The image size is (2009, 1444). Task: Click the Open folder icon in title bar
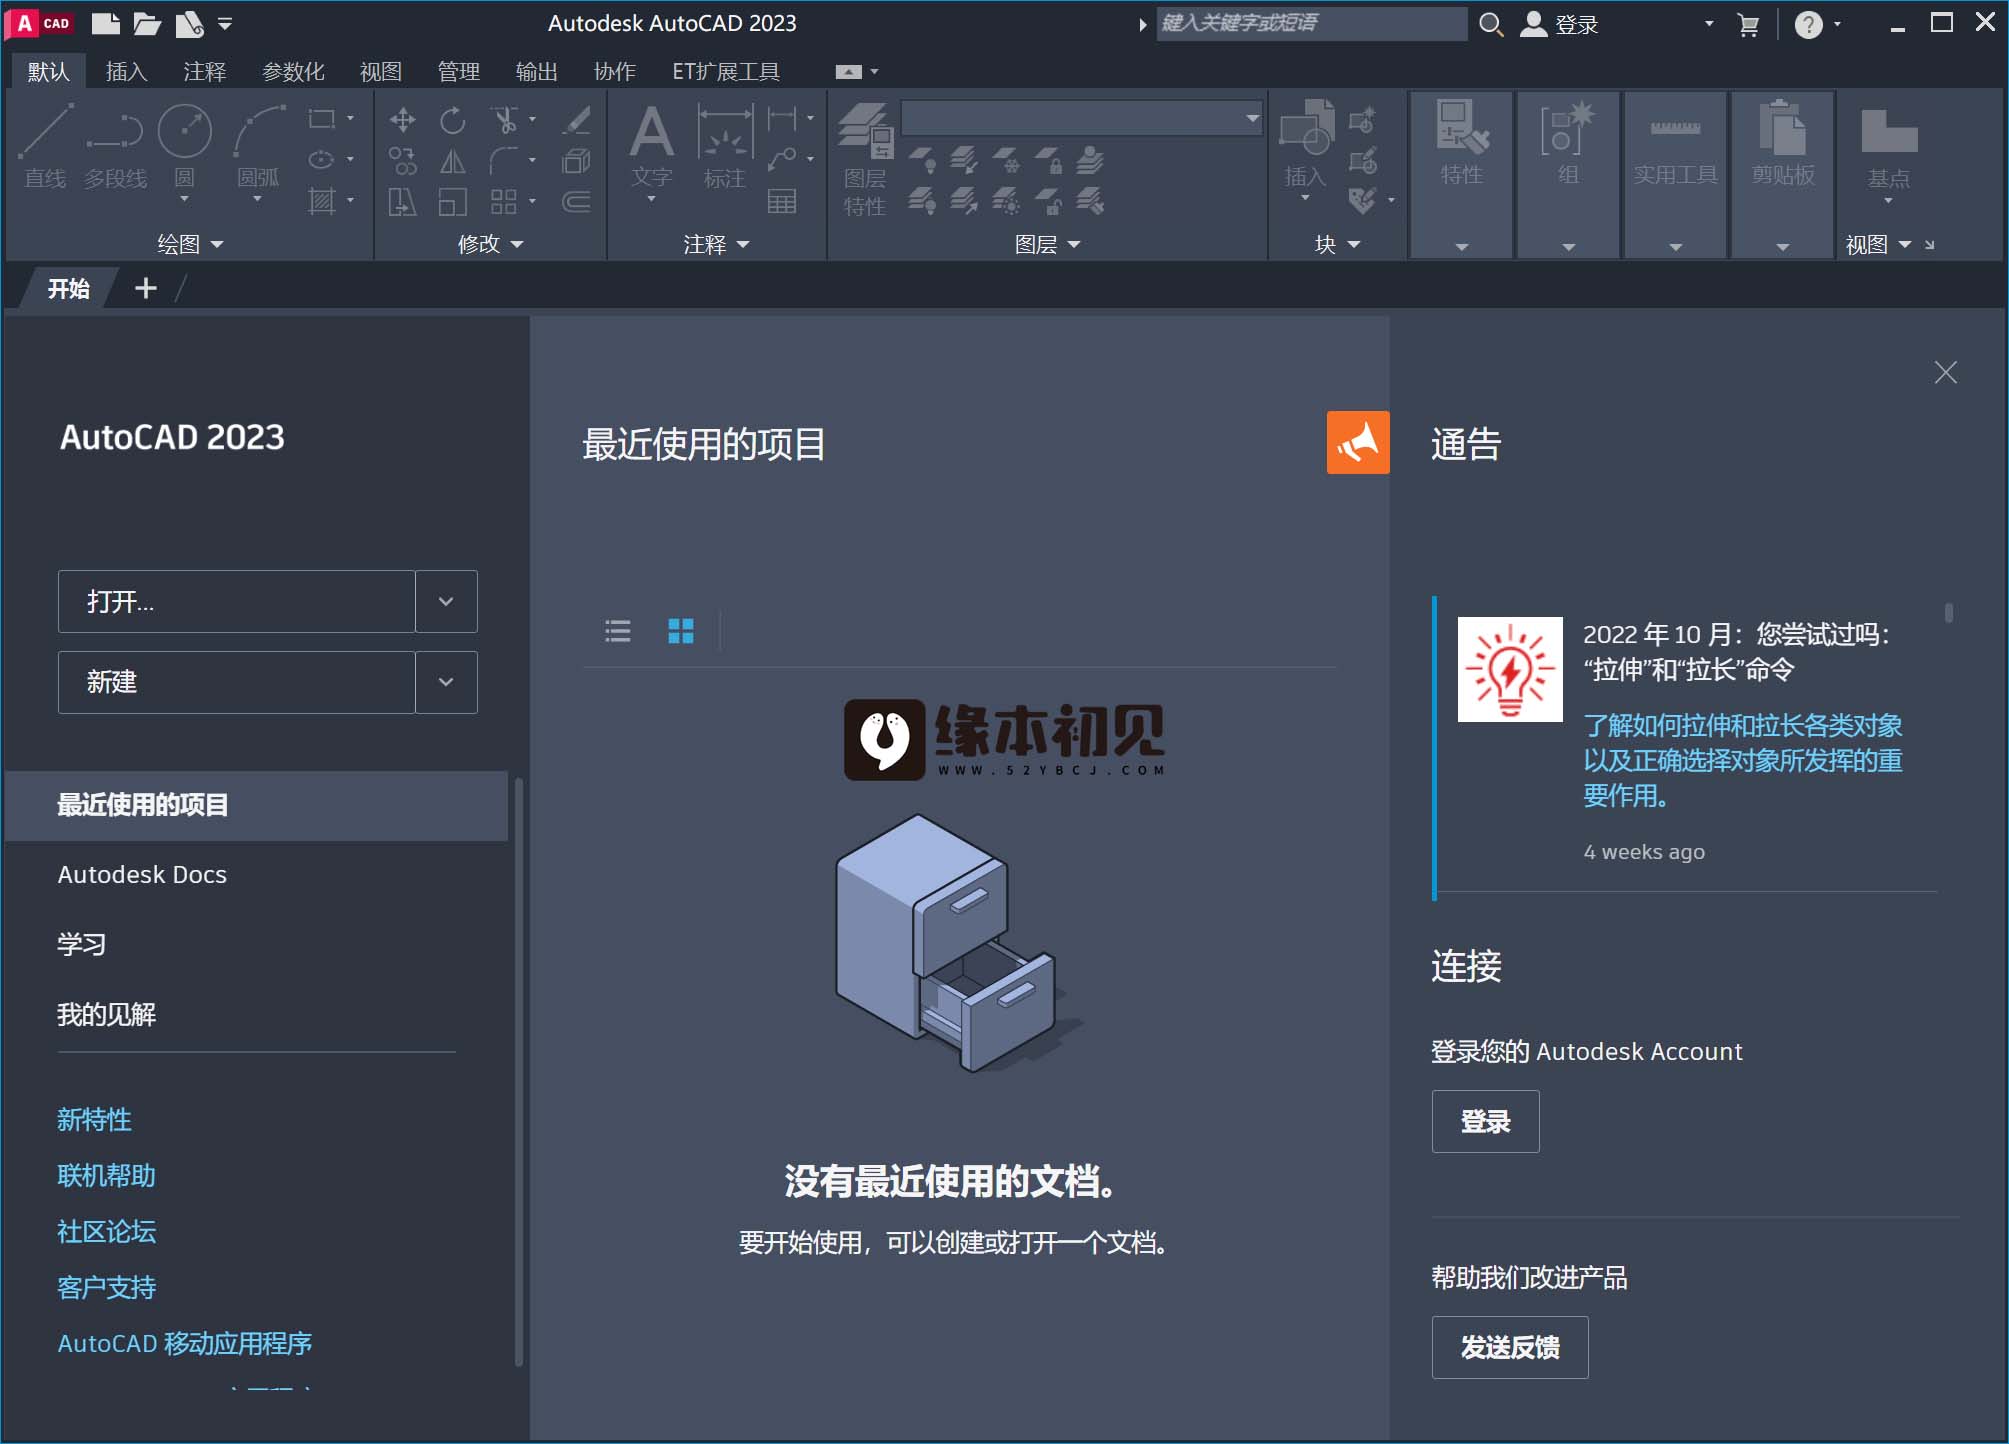pos(147,23)
